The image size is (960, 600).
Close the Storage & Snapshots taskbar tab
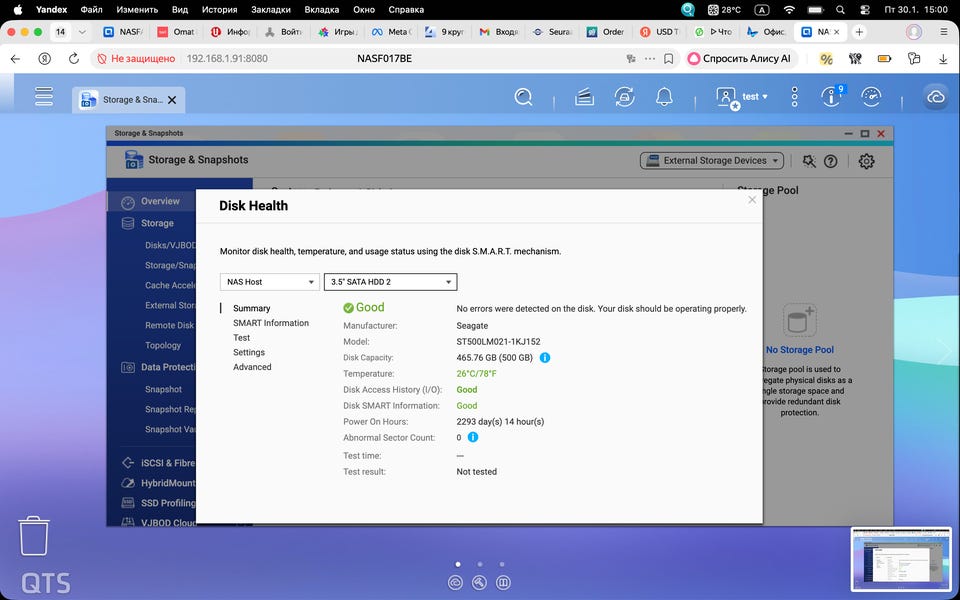tap(172, 100)
